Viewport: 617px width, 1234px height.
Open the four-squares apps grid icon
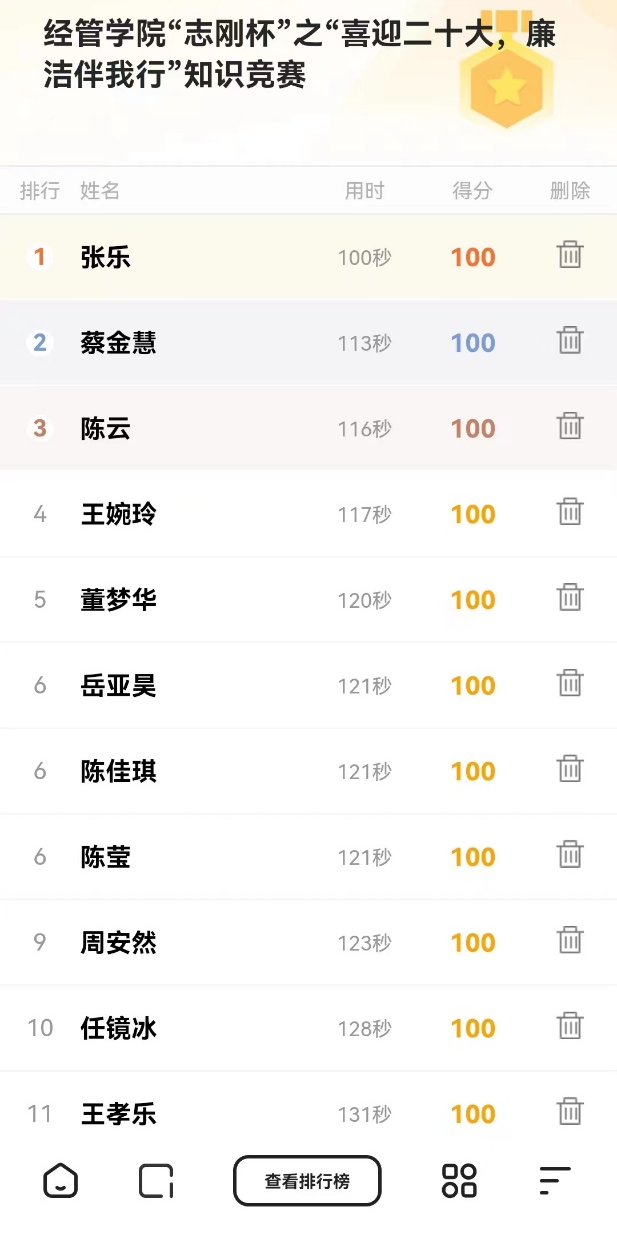pos(459,1181)
